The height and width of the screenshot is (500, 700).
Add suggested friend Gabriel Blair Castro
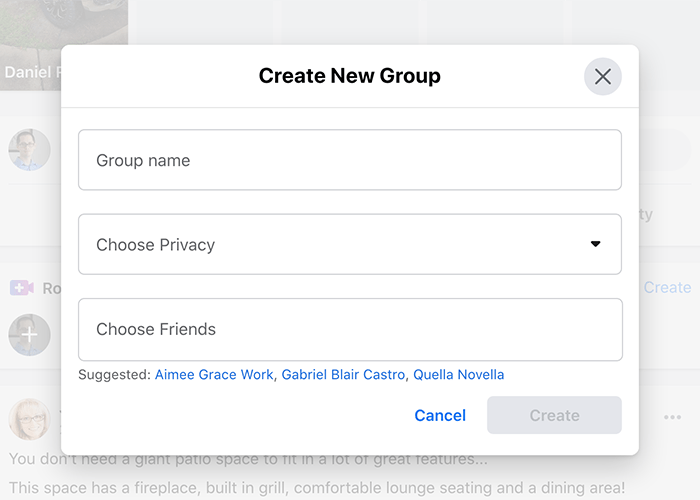[x=343, y=375]
